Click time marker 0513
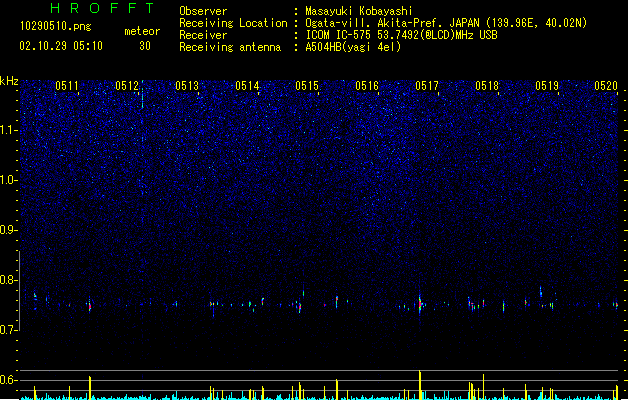The image size is (629, 400). pyautogui.click(x=187, y=86)
